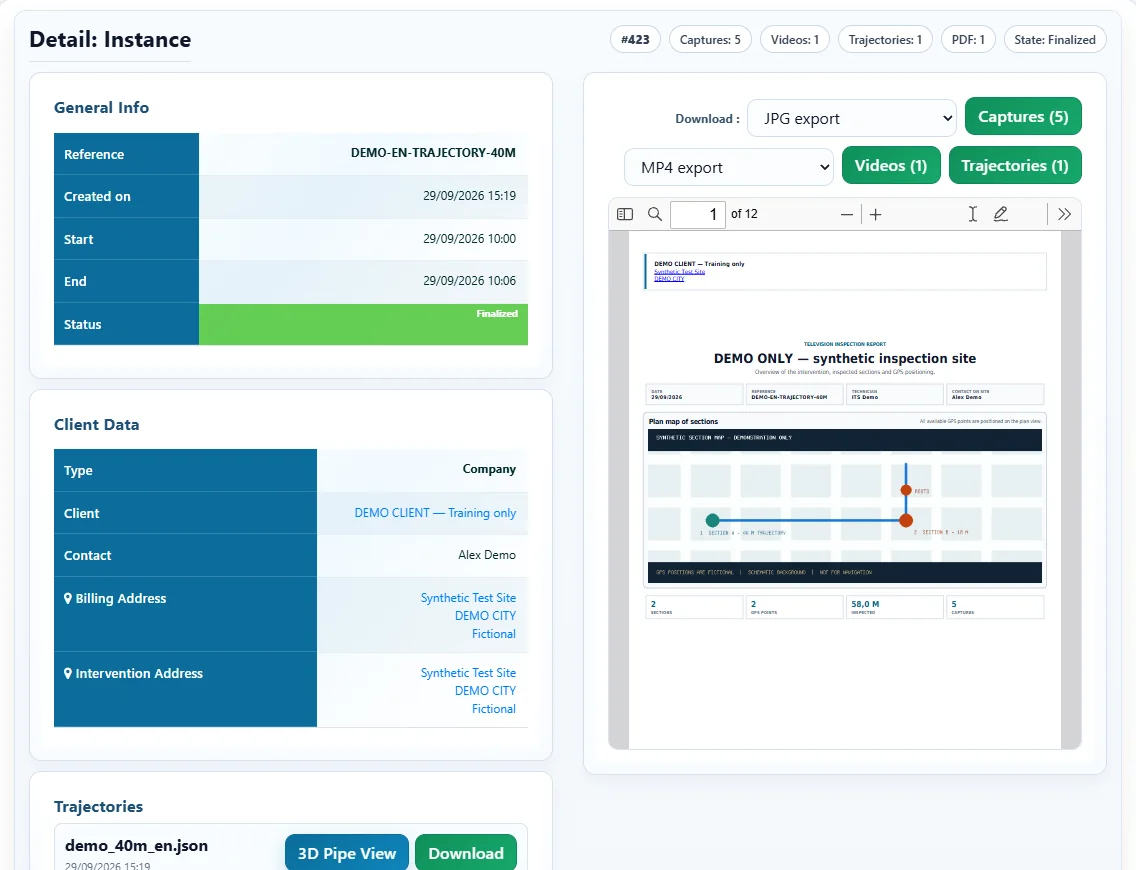Open the DEMO CLIENT — Training only link

point(435,513)
